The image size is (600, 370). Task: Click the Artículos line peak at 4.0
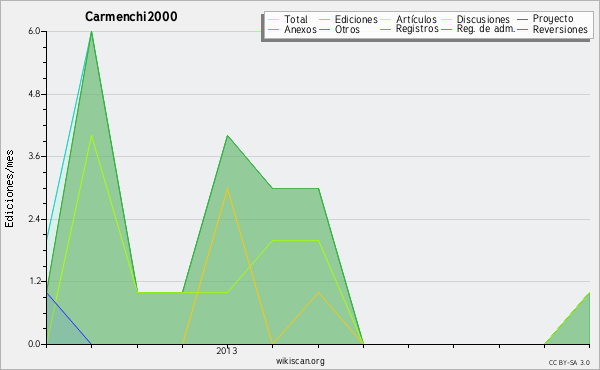(91, 136)
